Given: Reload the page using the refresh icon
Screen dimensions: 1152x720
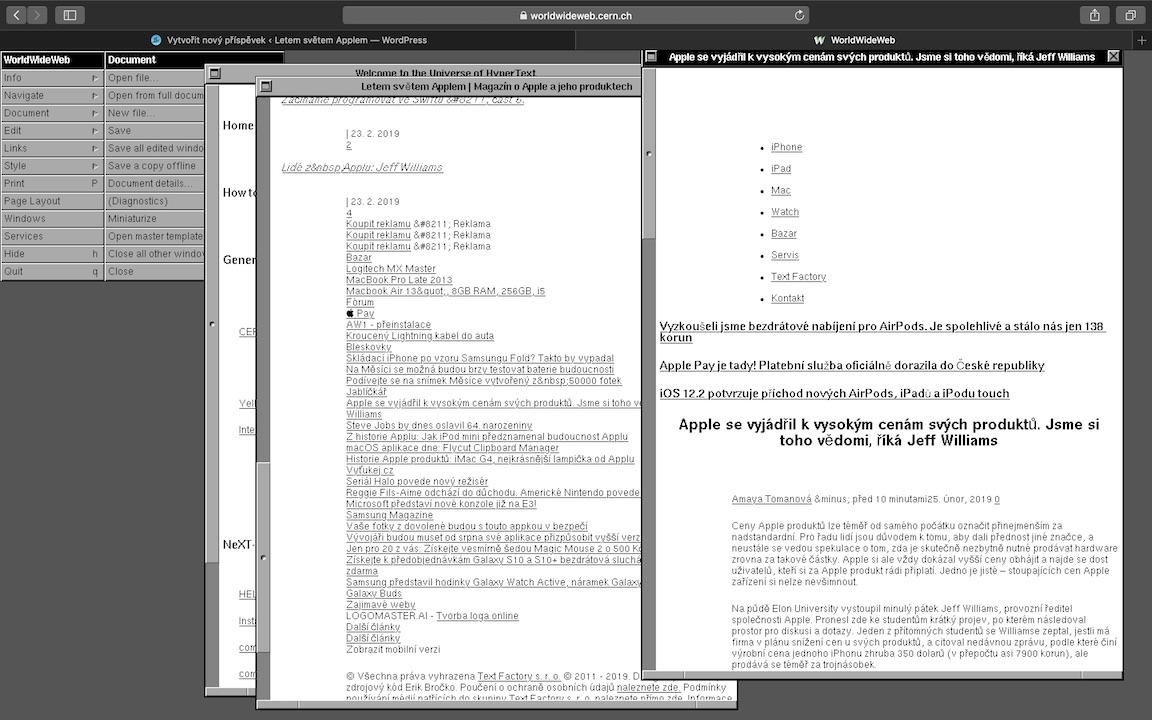Looking at the screenshot, I should (x=799, y=15).
